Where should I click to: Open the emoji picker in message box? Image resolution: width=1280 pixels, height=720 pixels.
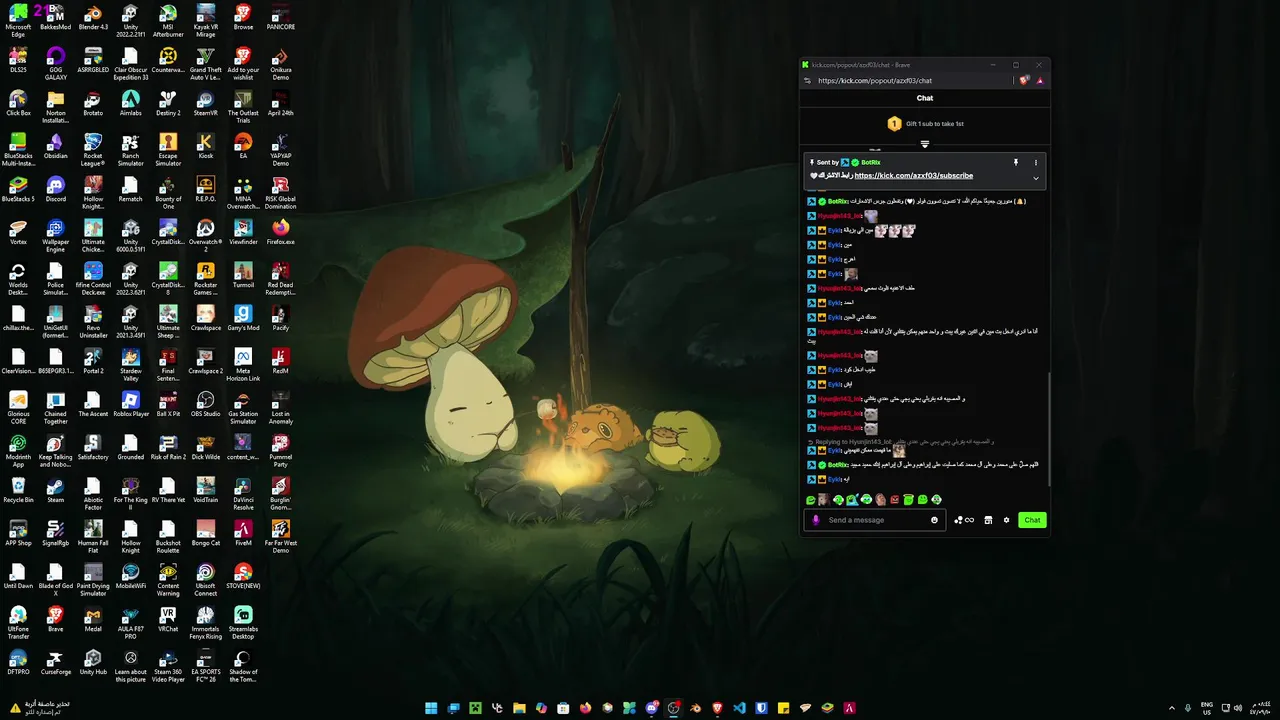pyautogui.click(x=935, y=520)
